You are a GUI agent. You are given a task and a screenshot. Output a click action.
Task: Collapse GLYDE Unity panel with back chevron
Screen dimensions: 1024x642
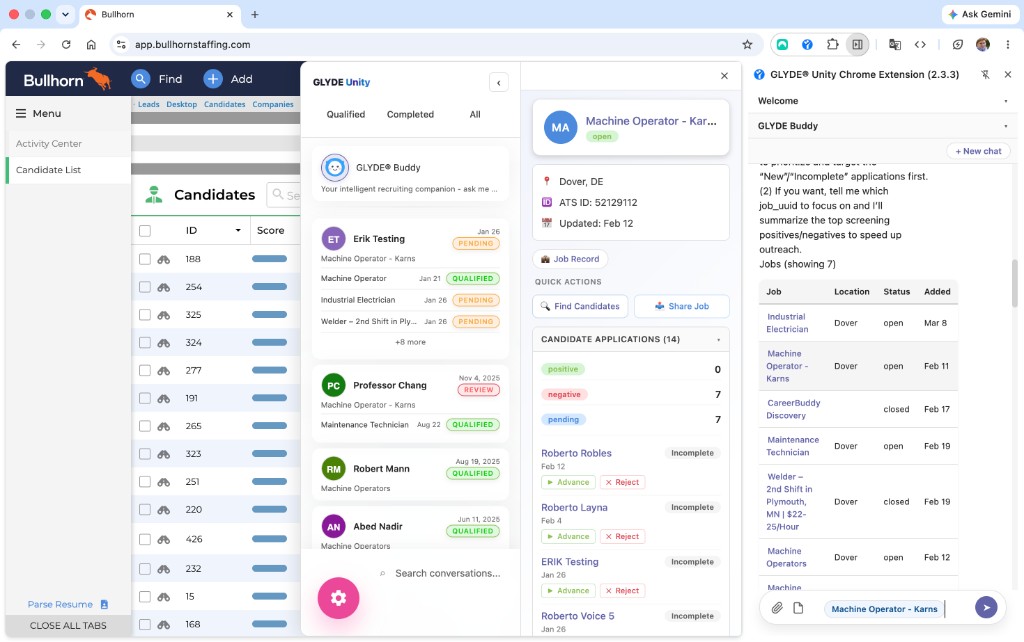pos(498,82)
